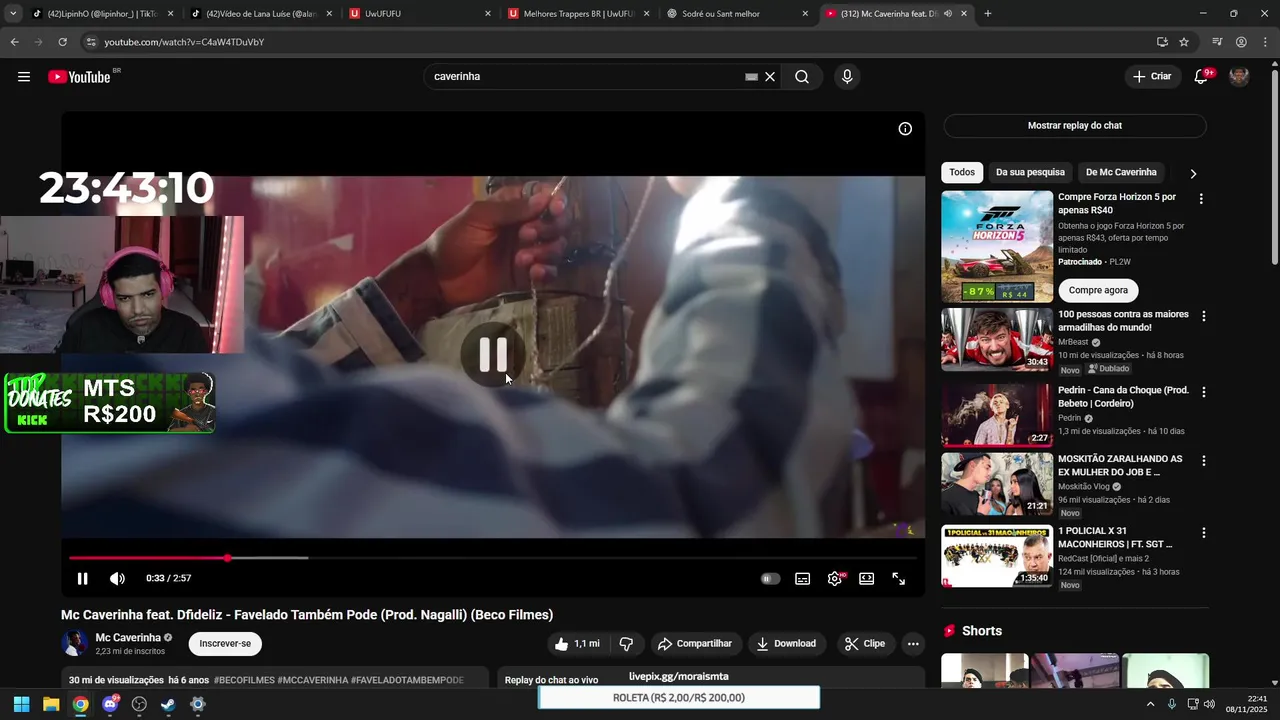Open the Forza Horizon 5 ad thumbnail
This screenshot has height=720, width=1280.
pos(997,246)
